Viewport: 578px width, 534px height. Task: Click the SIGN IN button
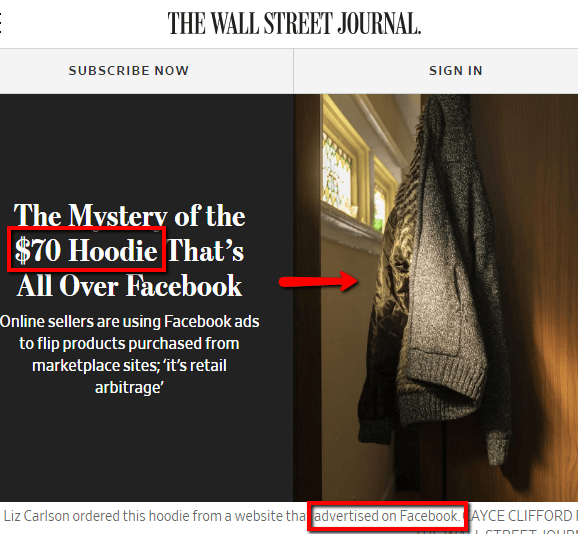[456, 71]
